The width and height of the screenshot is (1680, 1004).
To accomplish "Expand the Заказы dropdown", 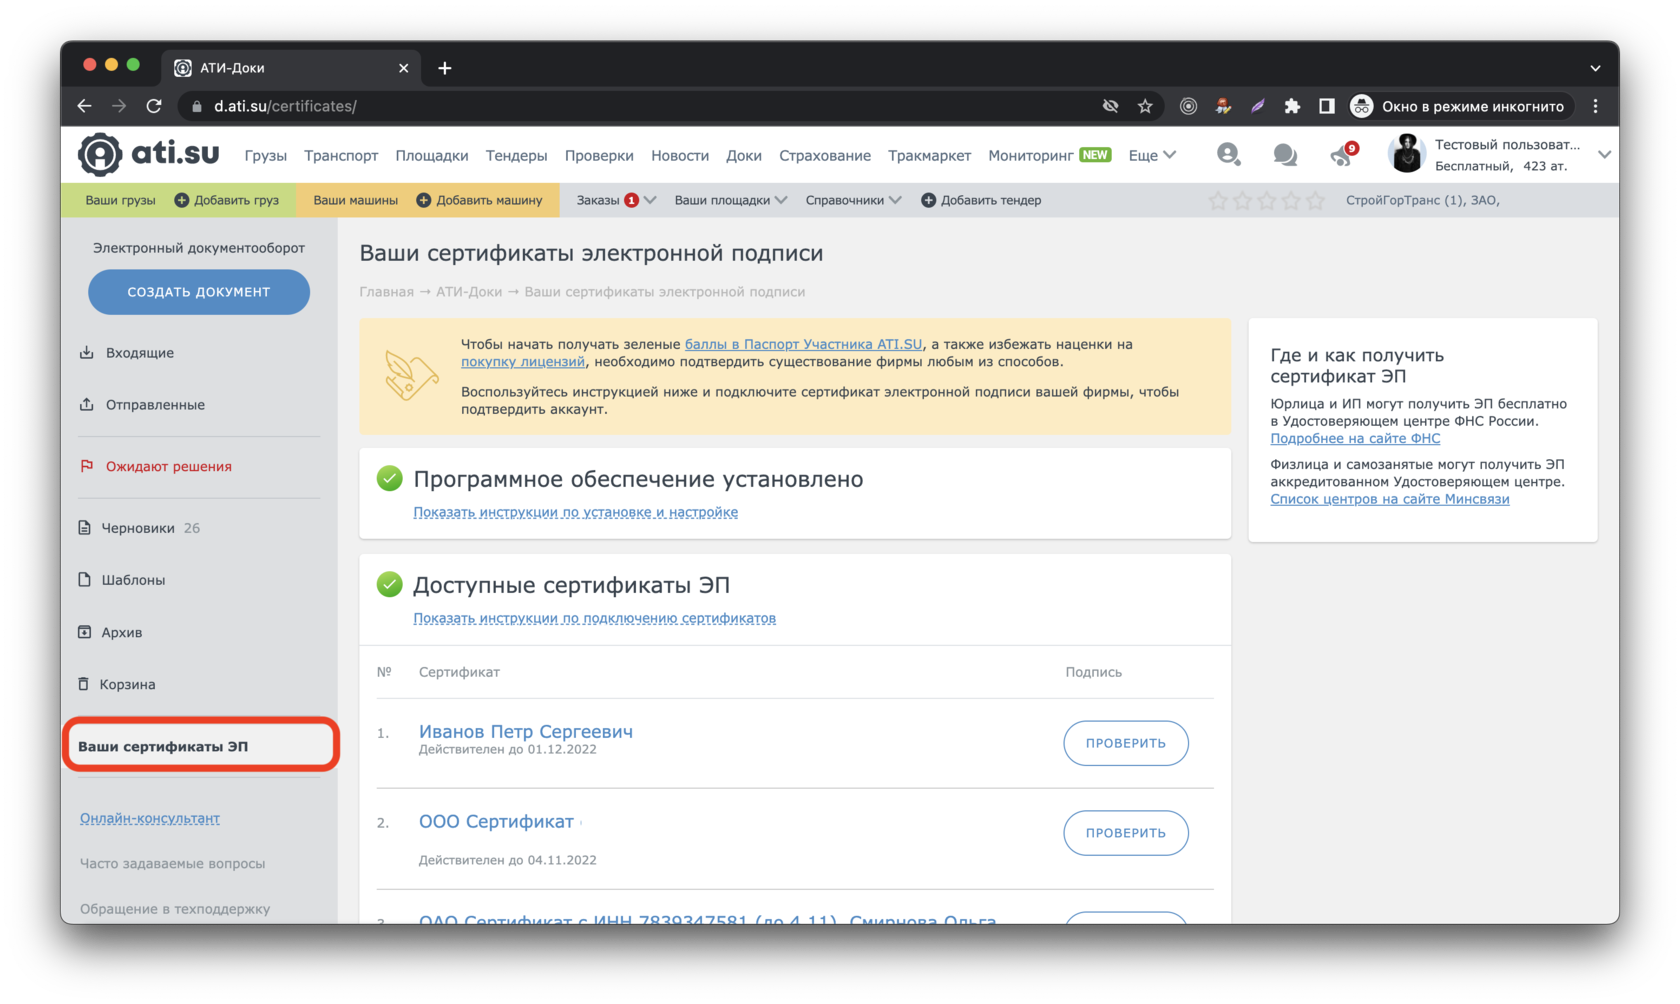I will [x=616, y=200].
